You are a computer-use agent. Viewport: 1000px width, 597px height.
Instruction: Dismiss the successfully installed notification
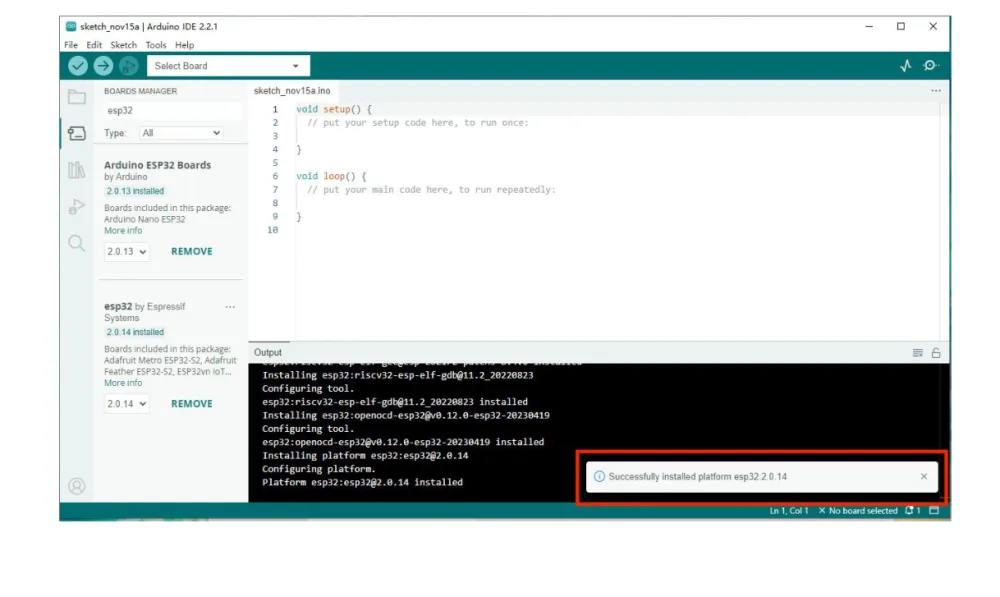pyautogui.click(x=923, y=476)
